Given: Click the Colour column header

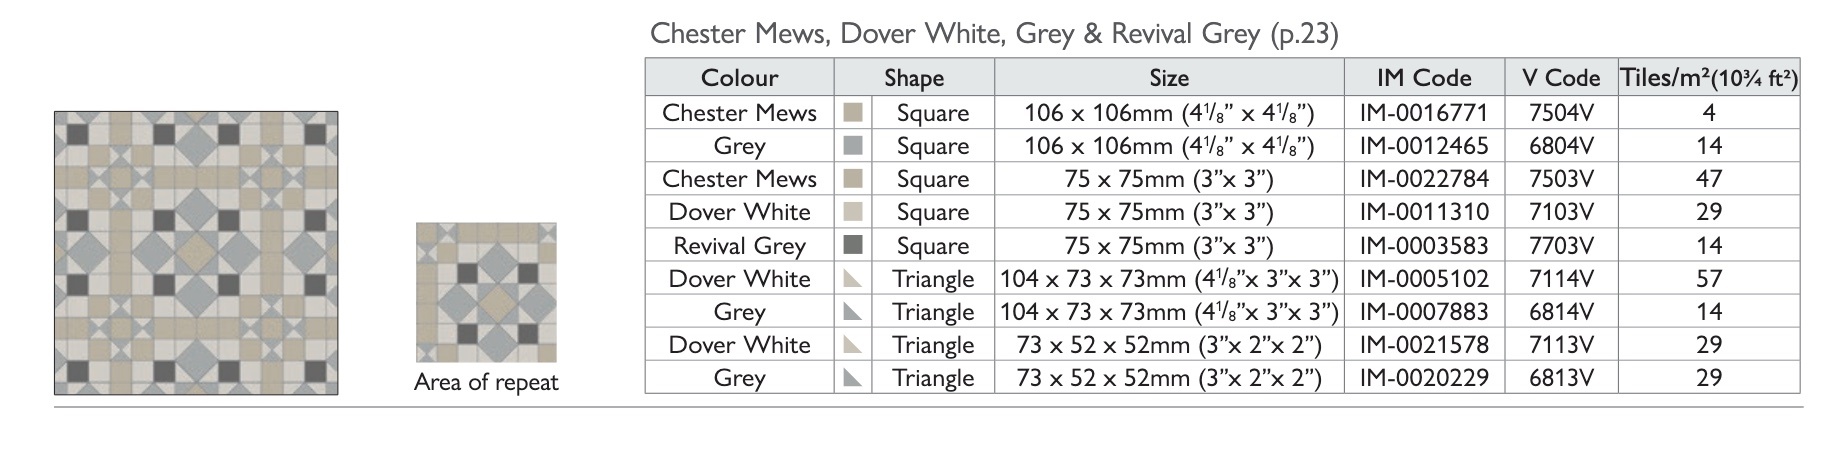Looking at the screenshot, I should coord(739,78).
